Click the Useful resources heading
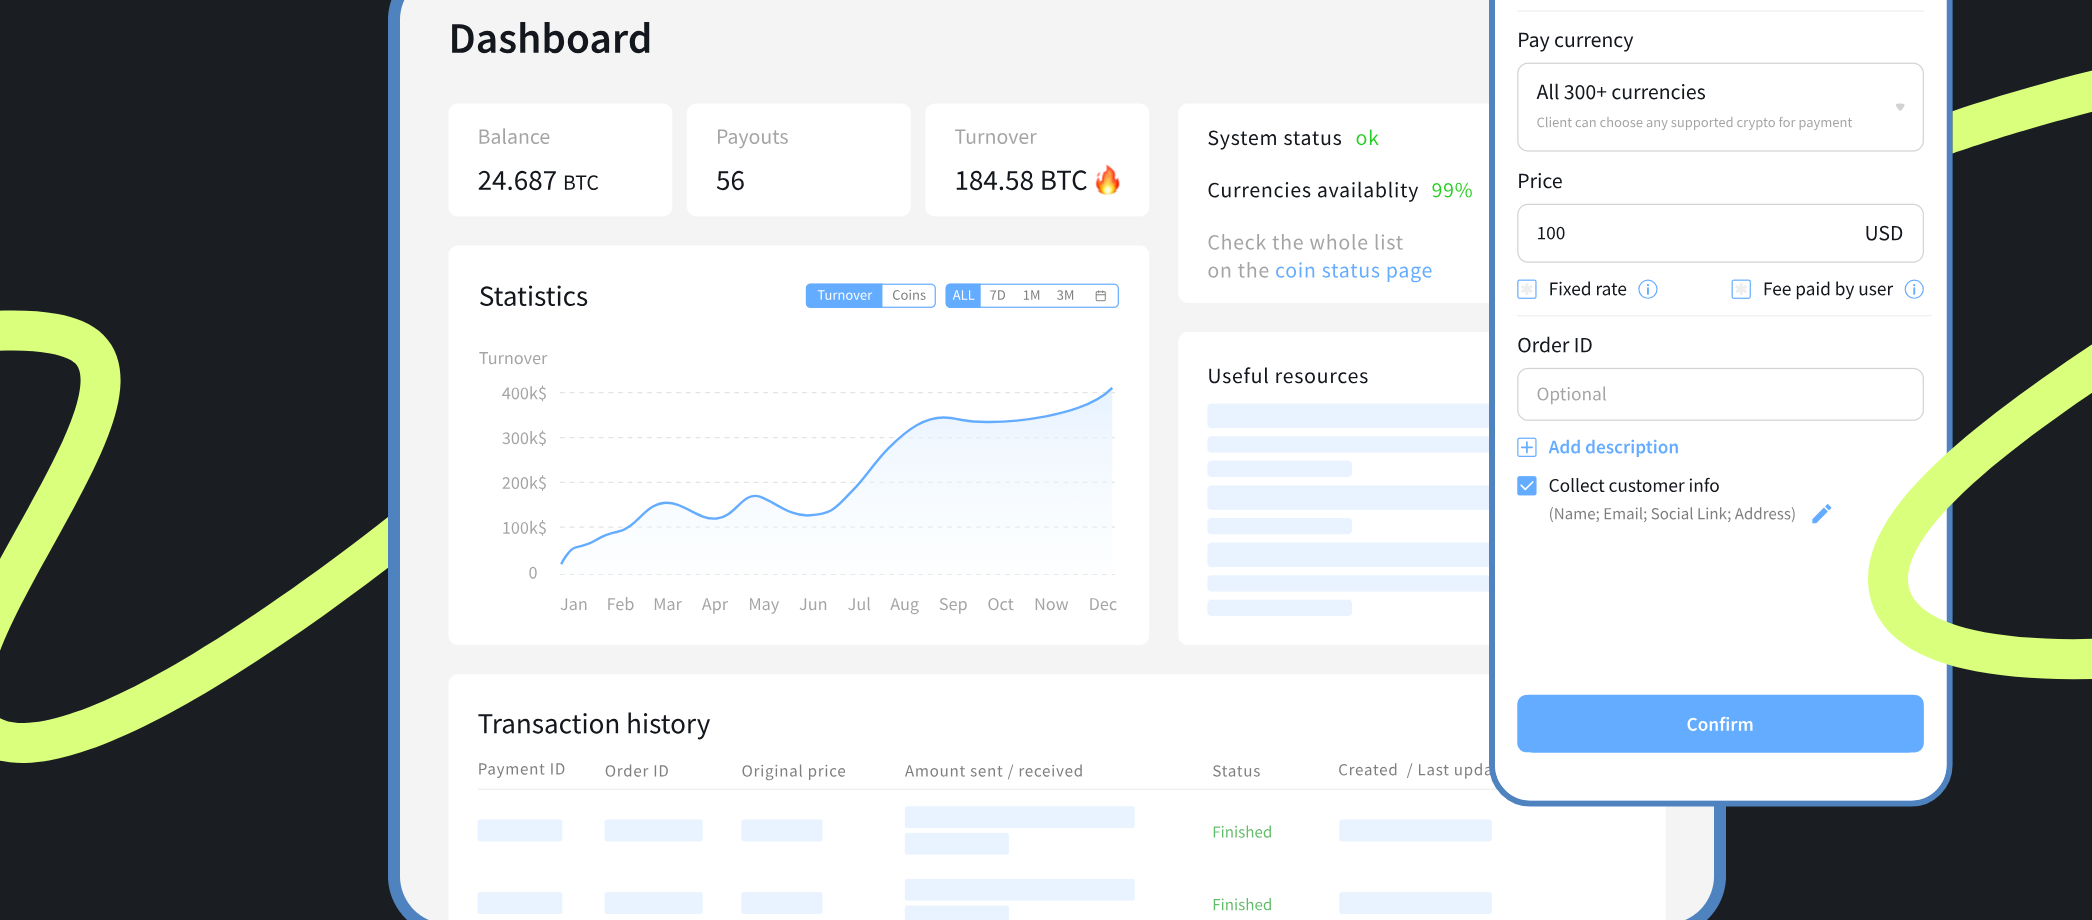The width and height of the screenshot is (2092, 920). click(x=1288, y=376)
